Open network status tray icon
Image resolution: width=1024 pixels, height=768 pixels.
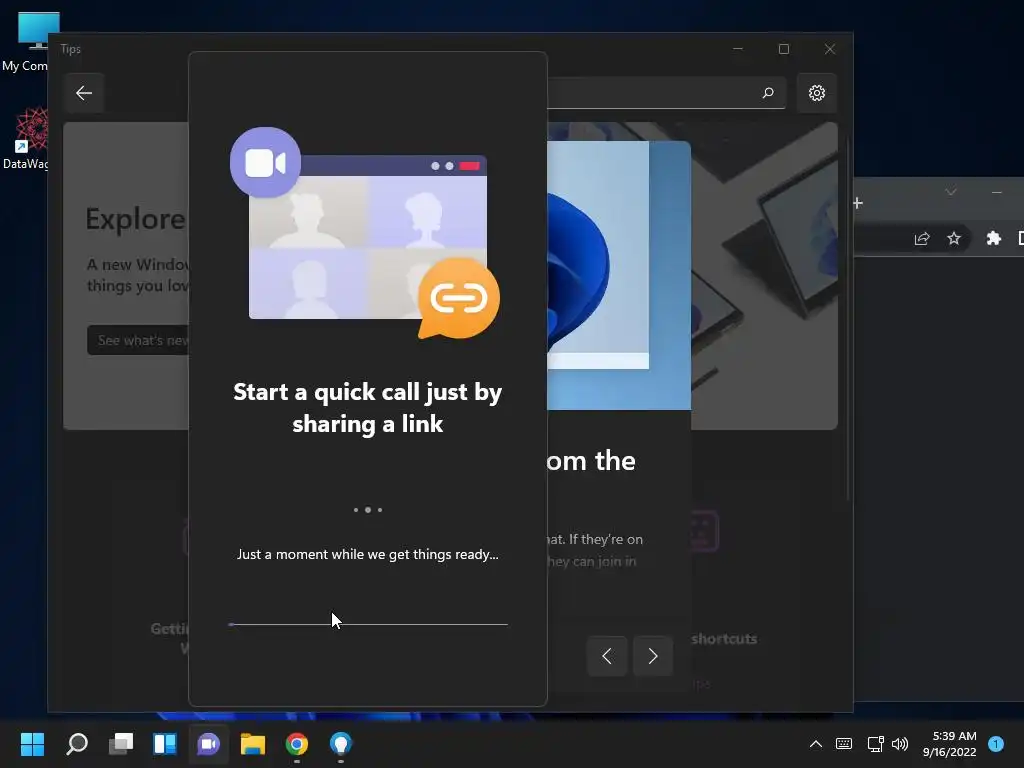875,744
